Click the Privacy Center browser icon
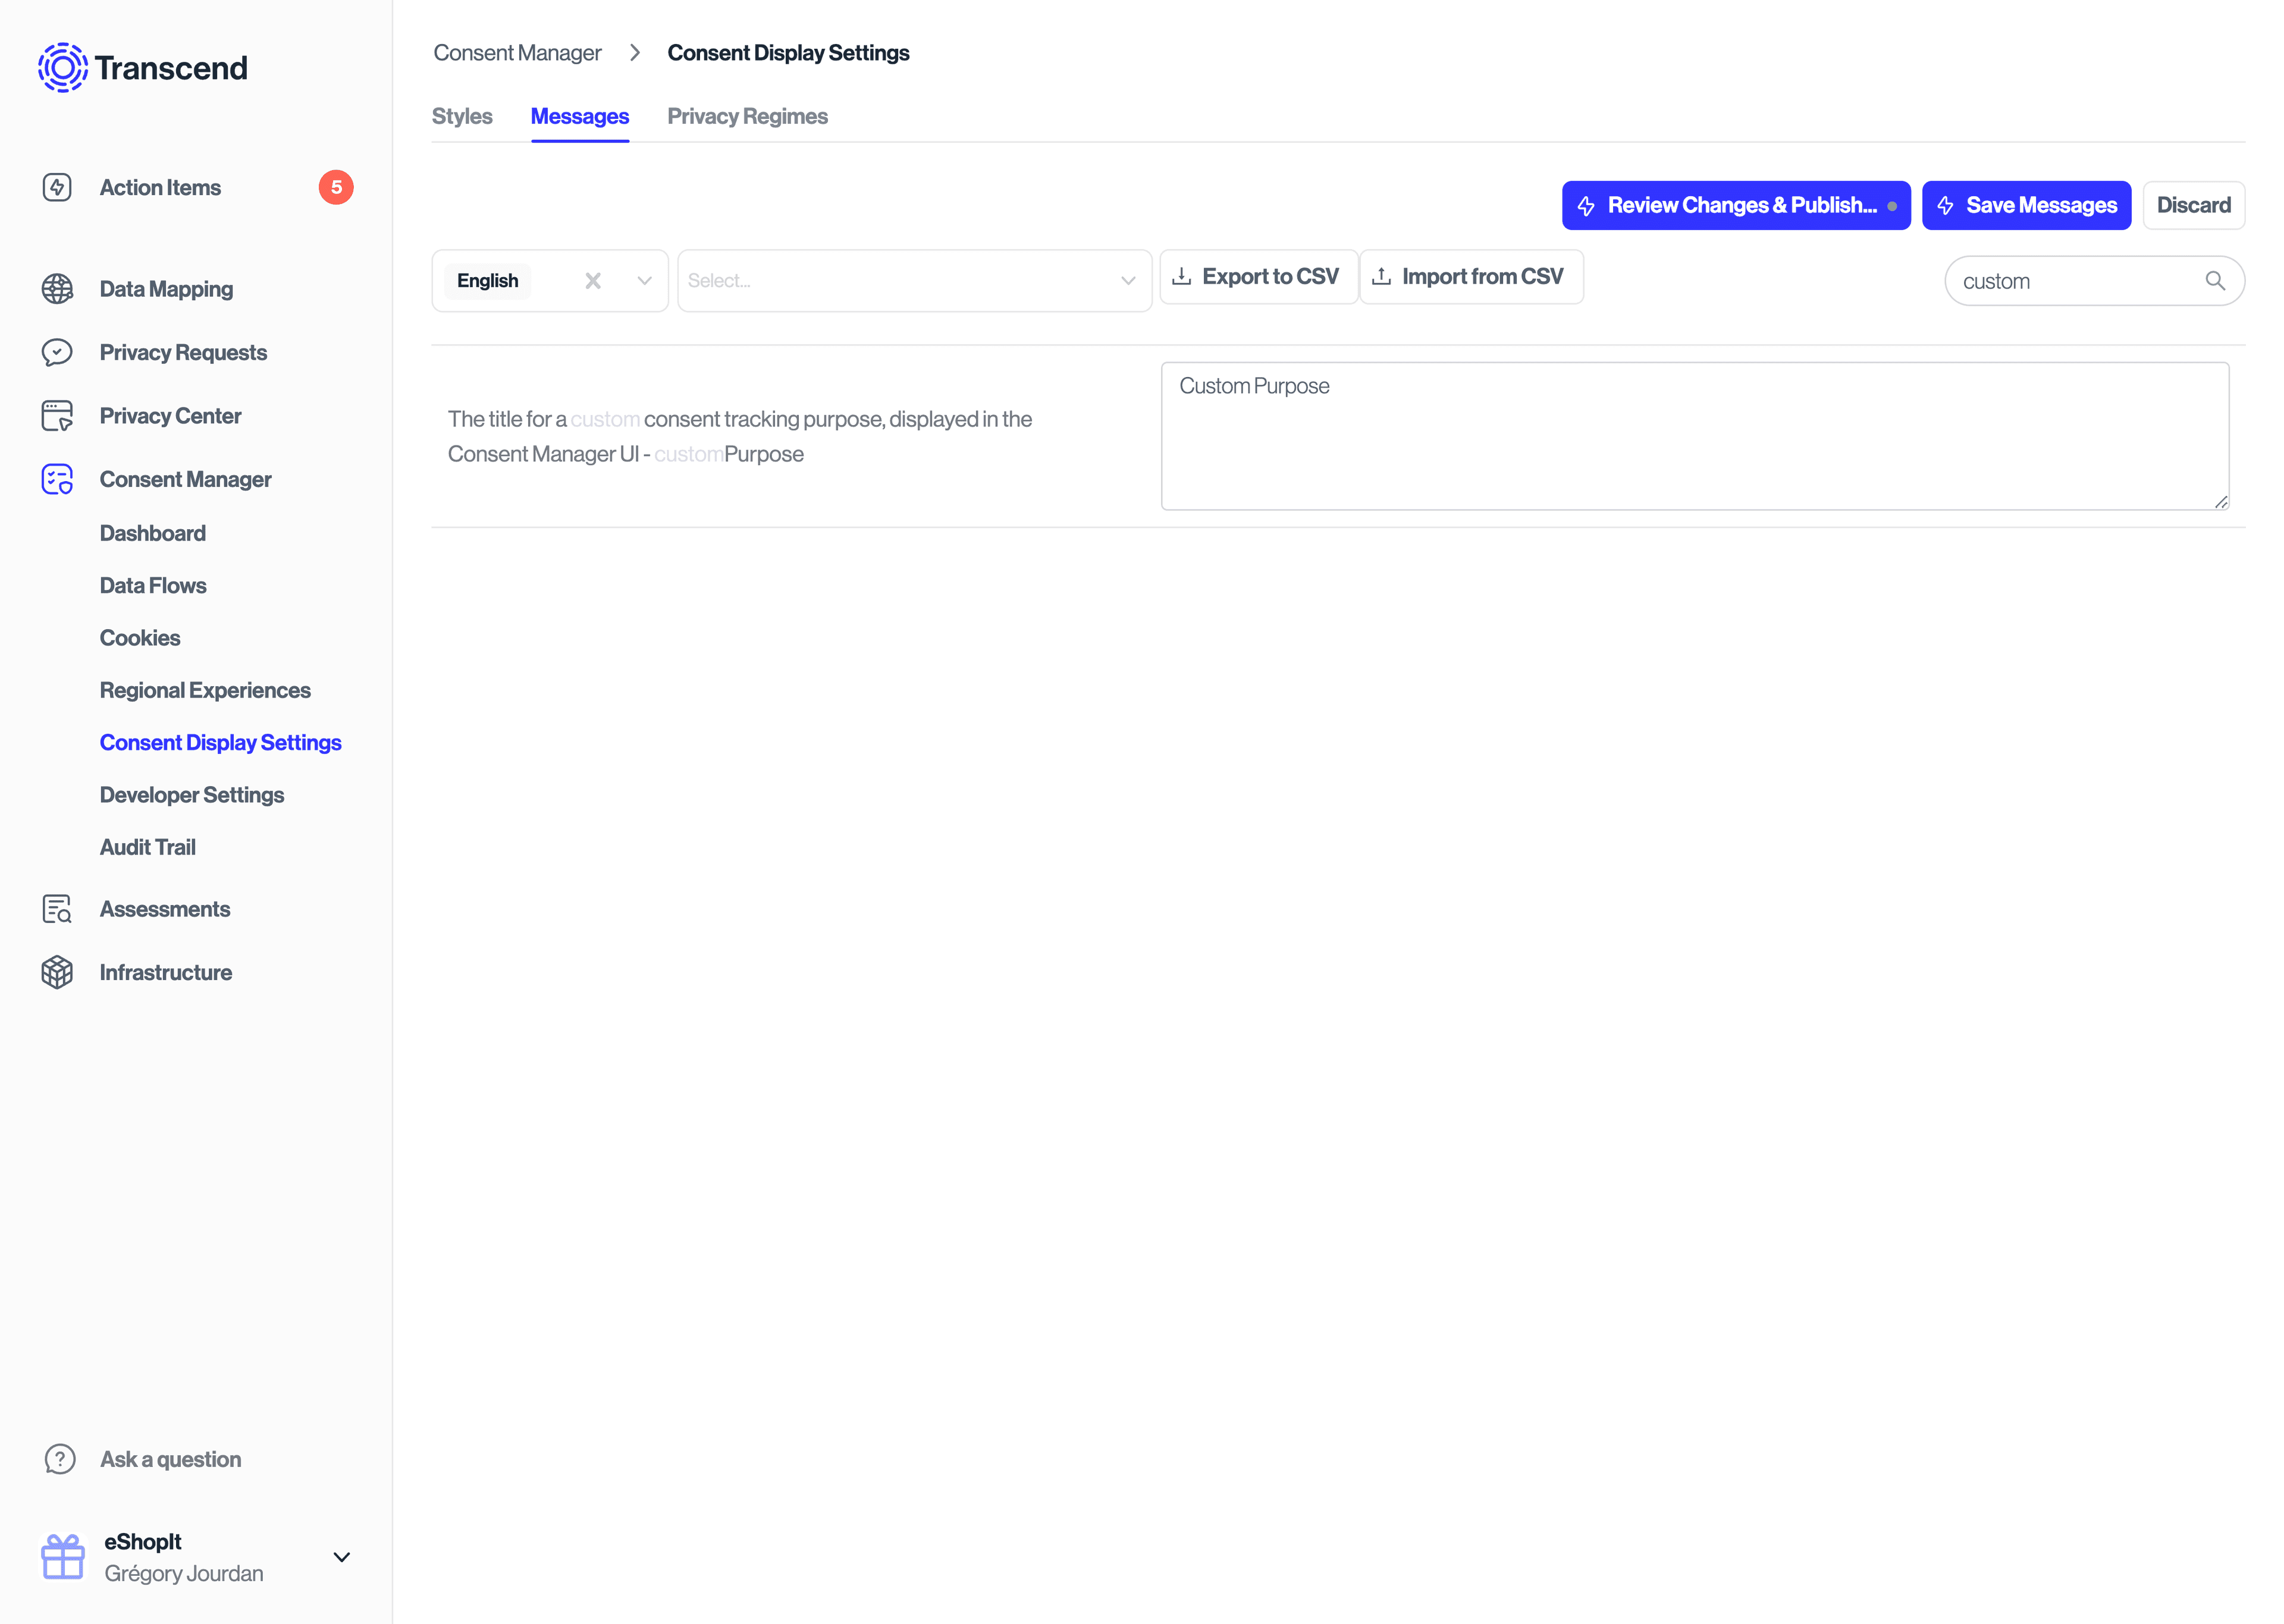The width and height of the screenshot is (2284, 1624). [x=57, y=416]
